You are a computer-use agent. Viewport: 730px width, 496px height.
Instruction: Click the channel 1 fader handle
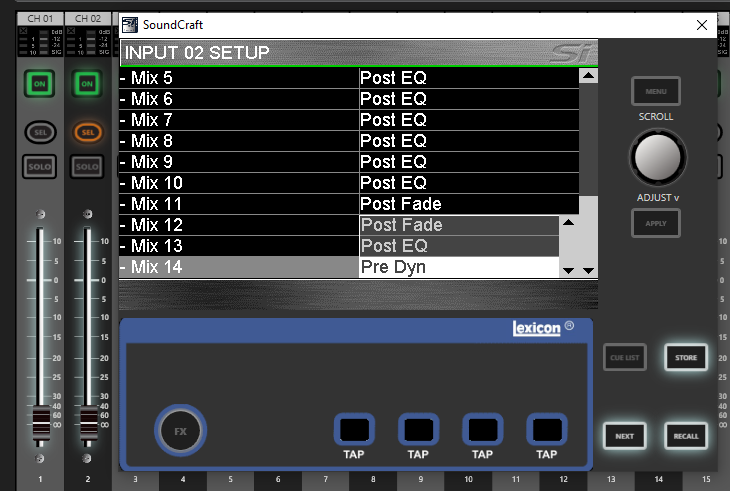coord(41,423)
